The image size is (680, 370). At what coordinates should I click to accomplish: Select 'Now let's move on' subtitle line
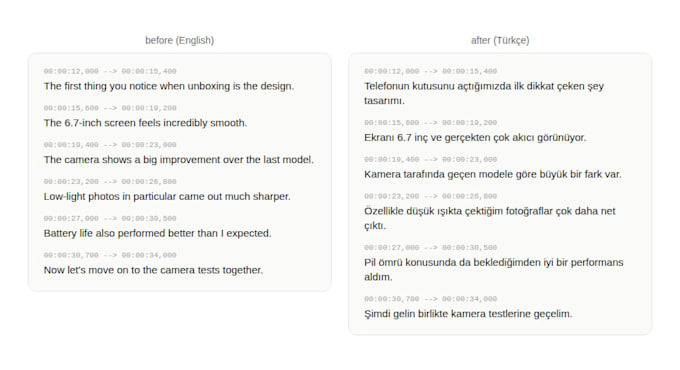click(x=153, y=270)
